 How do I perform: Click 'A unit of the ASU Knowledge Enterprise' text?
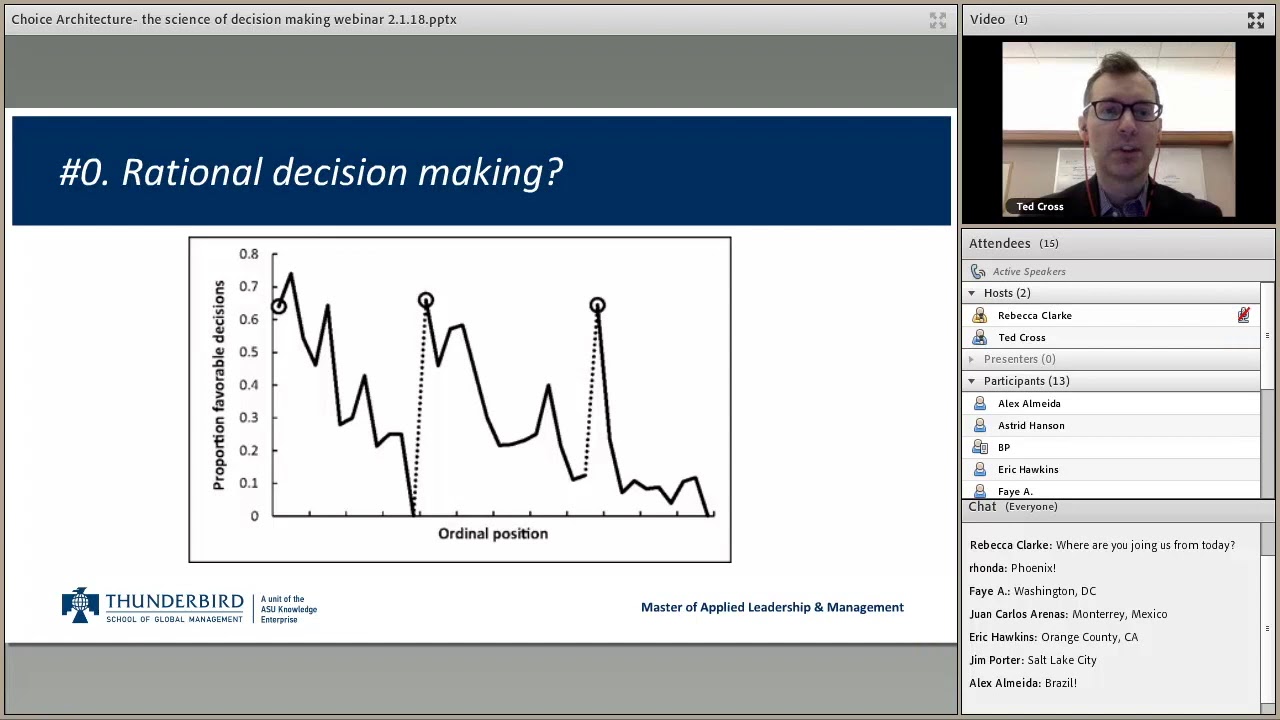coord(289,609)
